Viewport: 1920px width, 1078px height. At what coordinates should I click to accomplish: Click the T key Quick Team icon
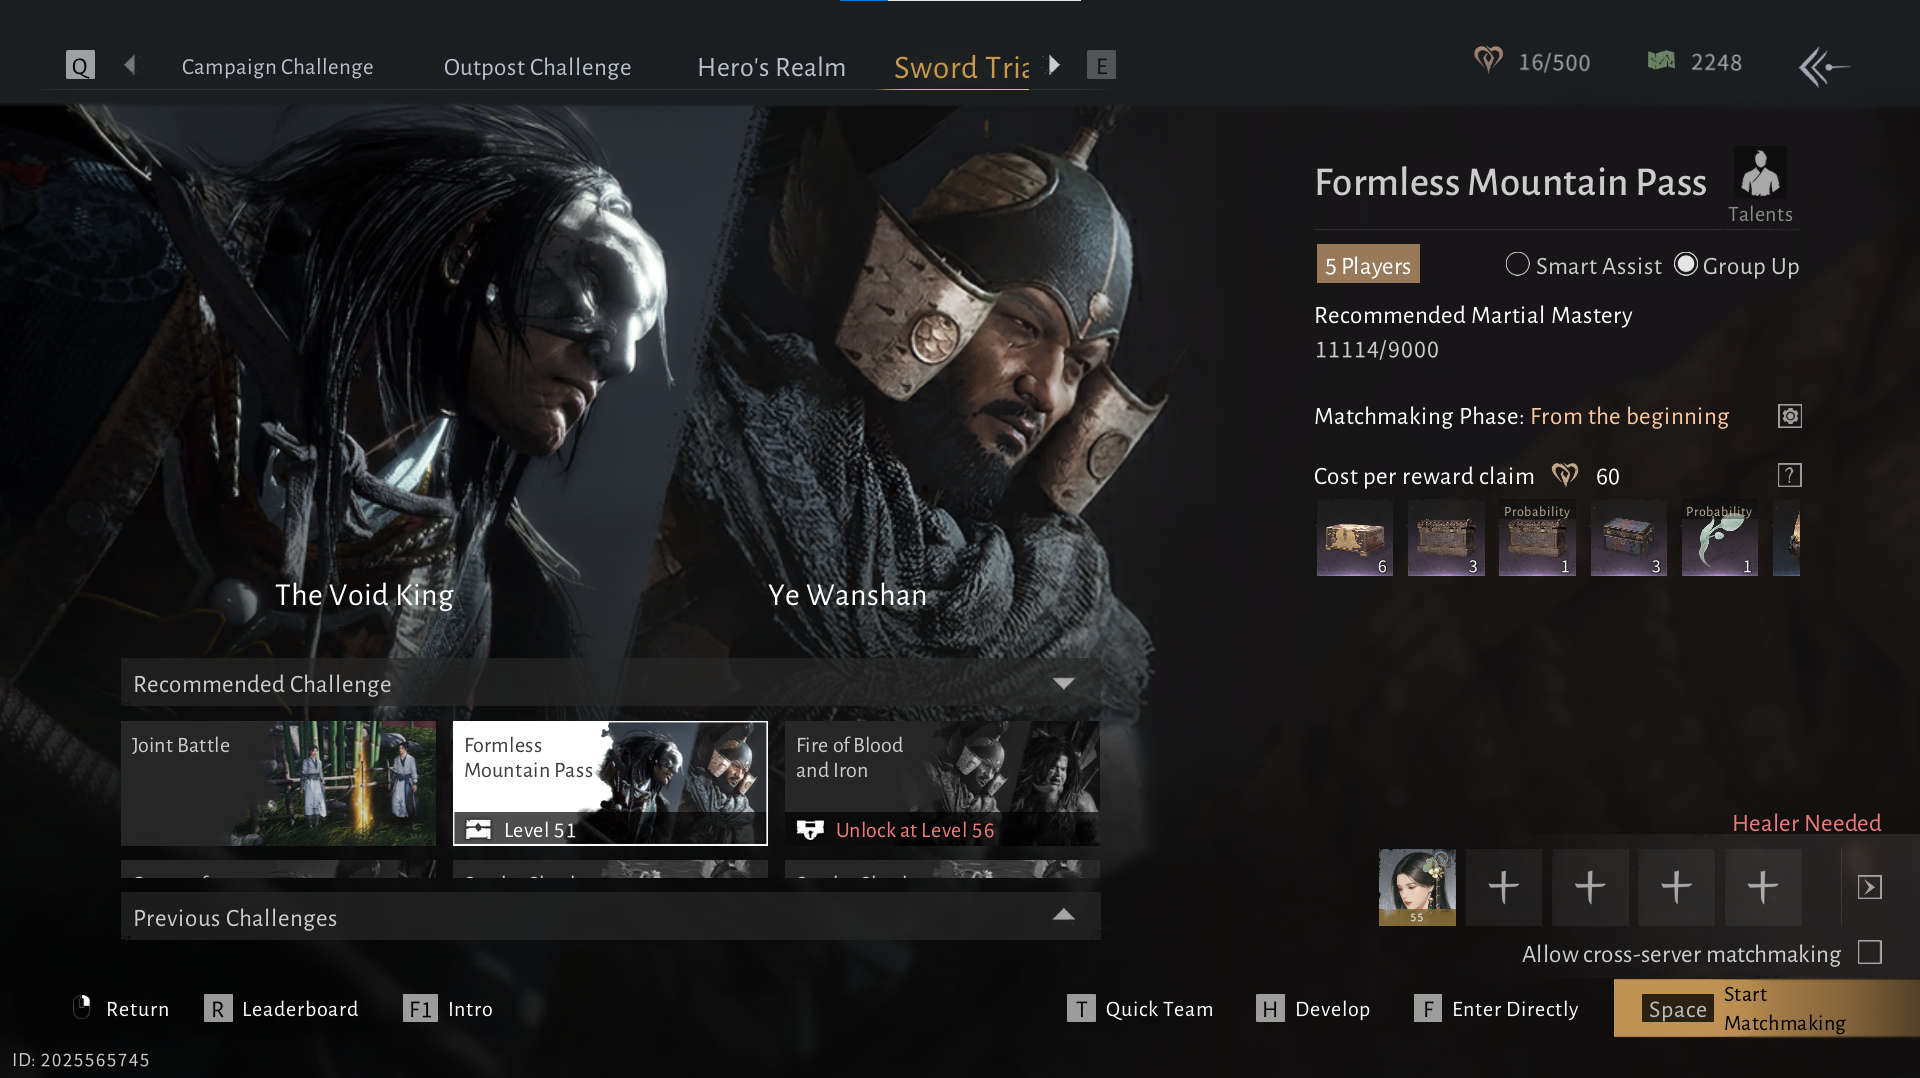1081,1009
